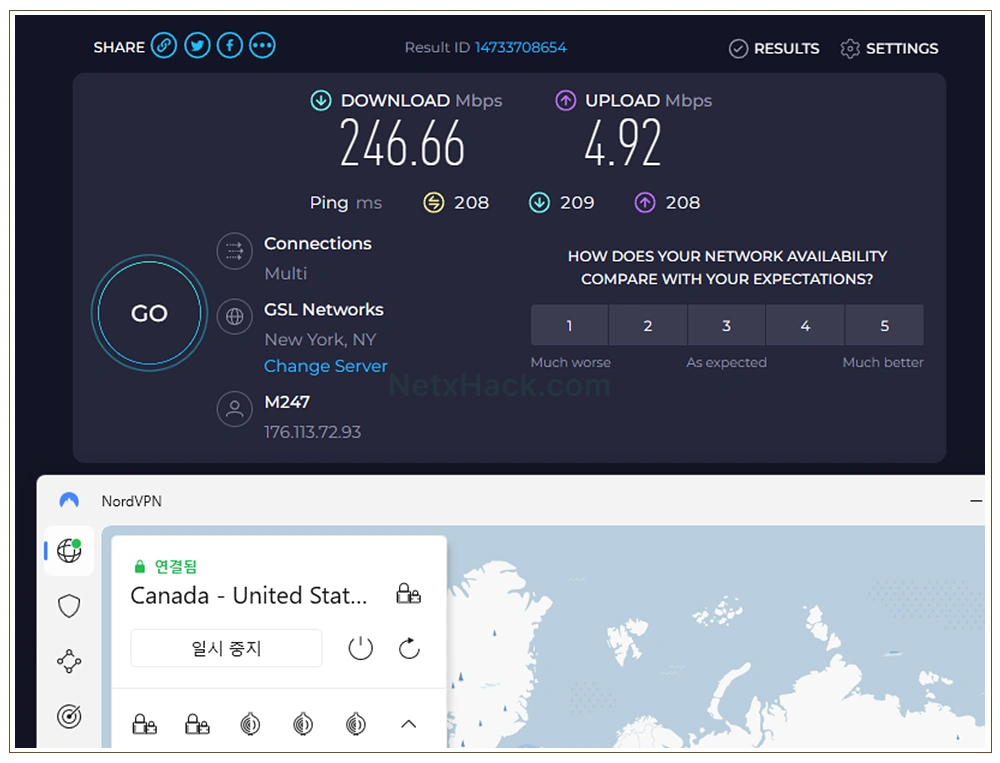
Task: Click Change Server link
Action: click(326, 366)
